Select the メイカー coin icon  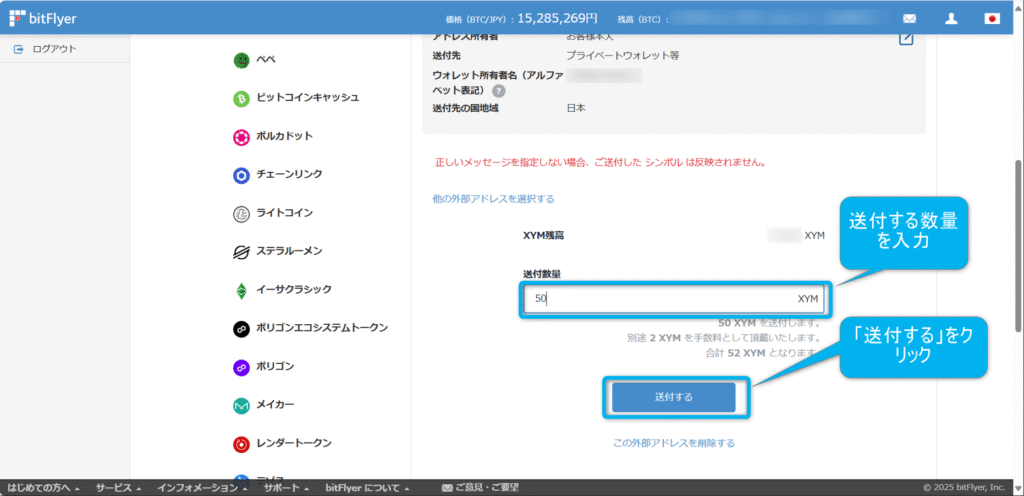(x=242, y=406)
